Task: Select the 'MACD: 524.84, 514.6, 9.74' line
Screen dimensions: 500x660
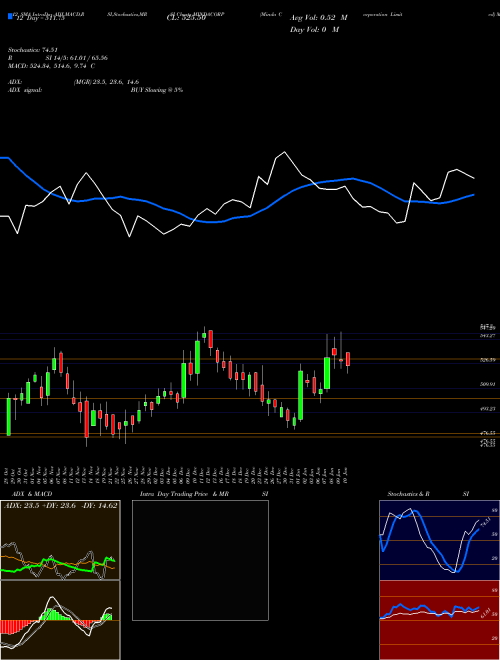Action: tap(48, 66)
